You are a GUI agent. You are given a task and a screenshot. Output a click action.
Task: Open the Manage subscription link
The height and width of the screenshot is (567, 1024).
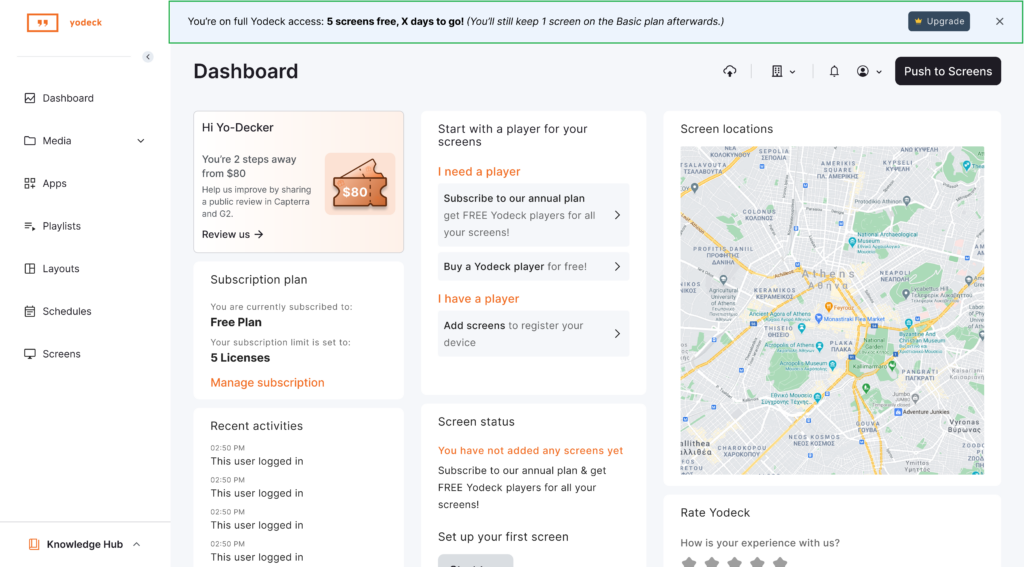point(267,382)
